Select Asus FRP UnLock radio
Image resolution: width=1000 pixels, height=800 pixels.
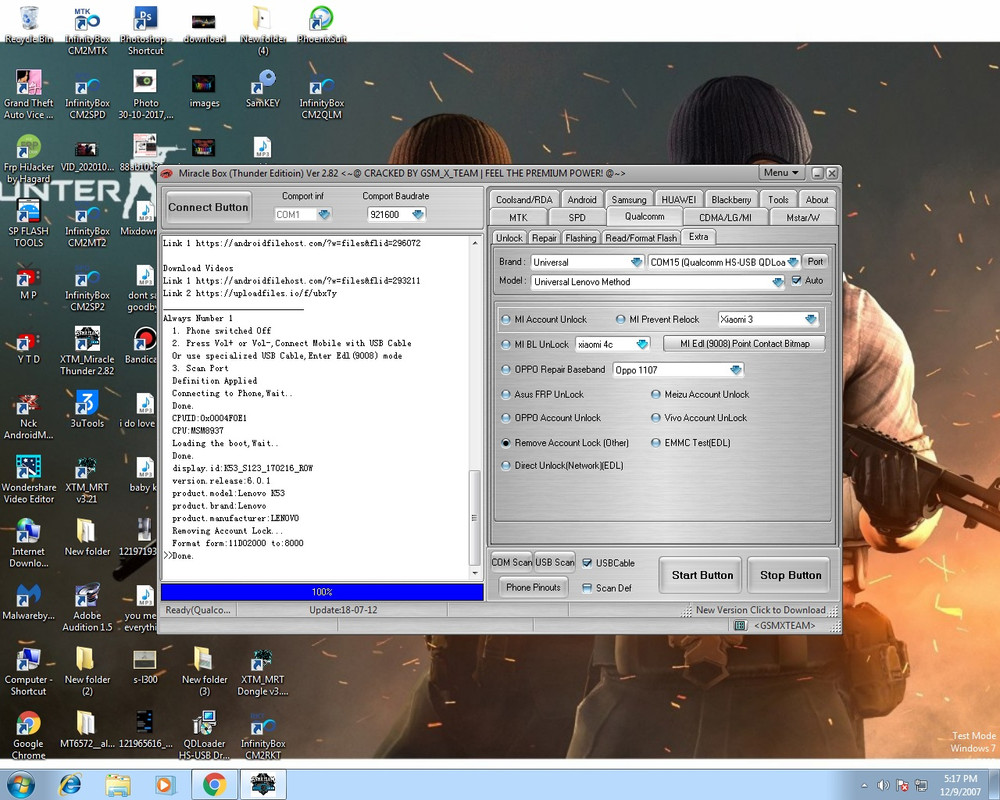506,394
